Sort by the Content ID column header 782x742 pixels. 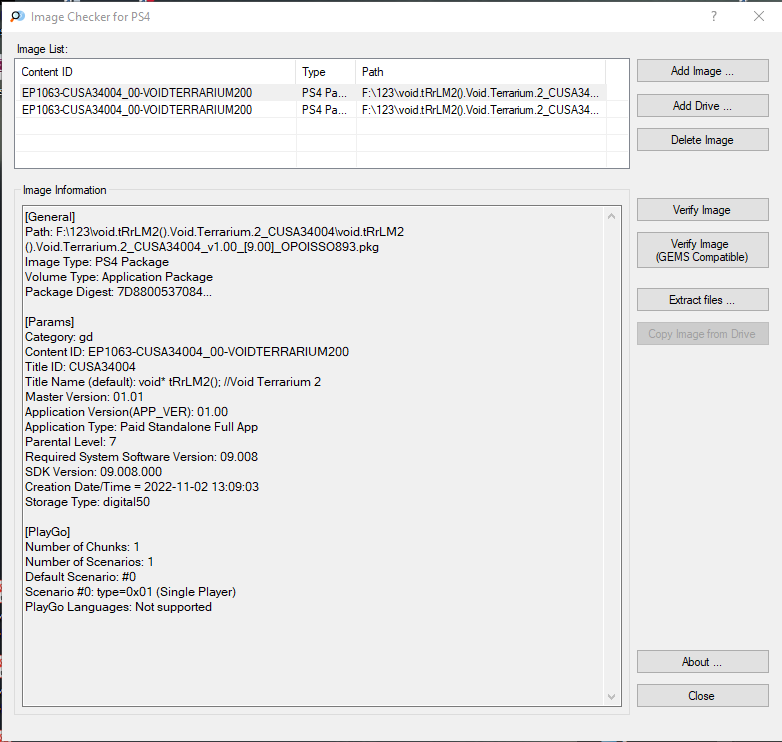pos(156,72)
